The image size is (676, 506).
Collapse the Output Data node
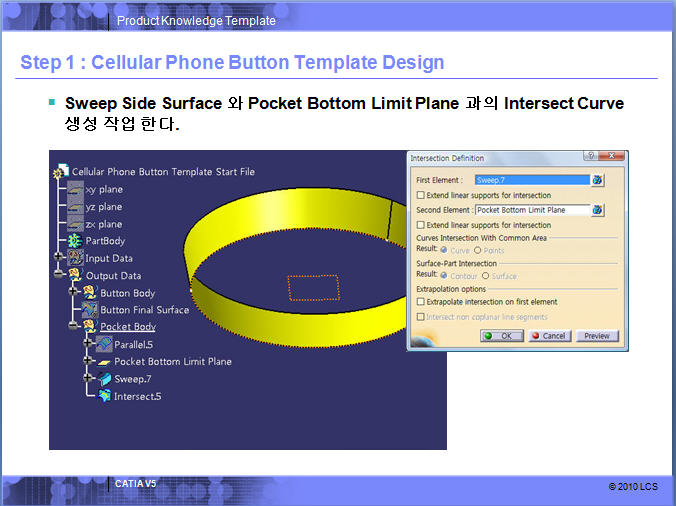point(60,276)
